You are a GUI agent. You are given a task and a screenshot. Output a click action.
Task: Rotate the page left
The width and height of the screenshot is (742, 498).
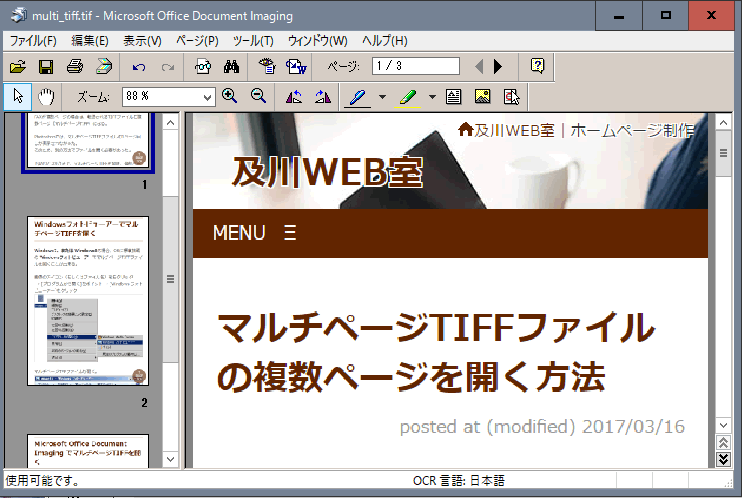point(294,97)
